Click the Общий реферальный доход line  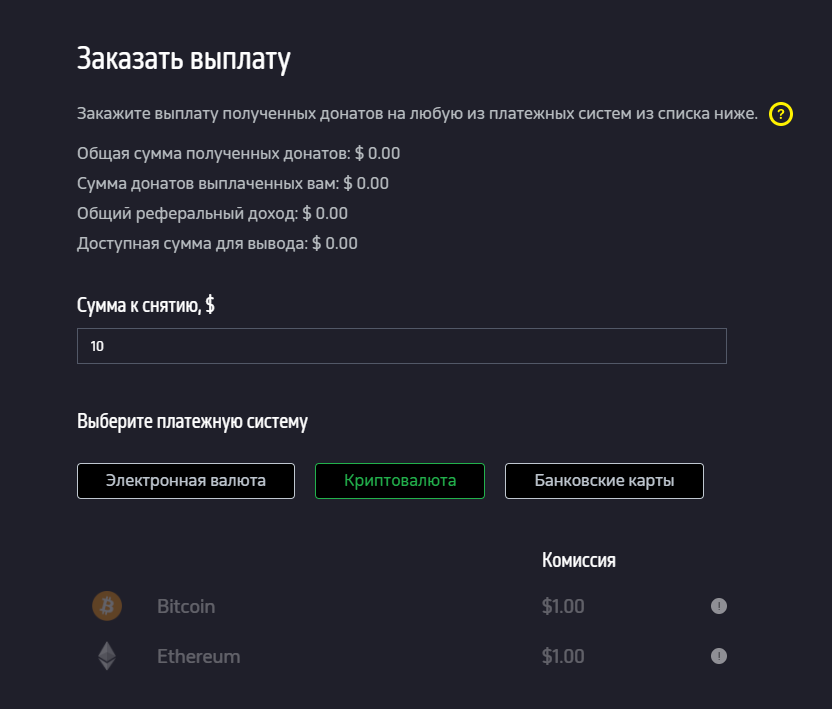click(x=212, y=213)
